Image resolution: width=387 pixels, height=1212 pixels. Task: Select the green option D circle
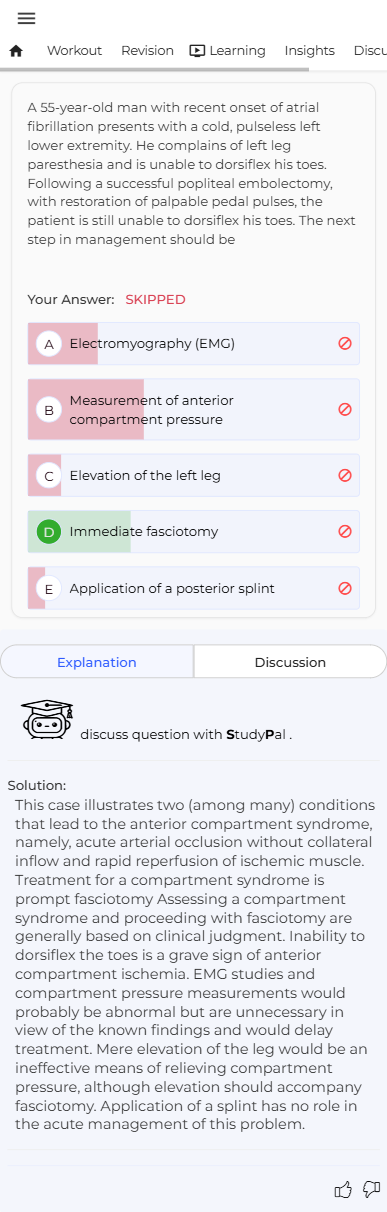49,532
